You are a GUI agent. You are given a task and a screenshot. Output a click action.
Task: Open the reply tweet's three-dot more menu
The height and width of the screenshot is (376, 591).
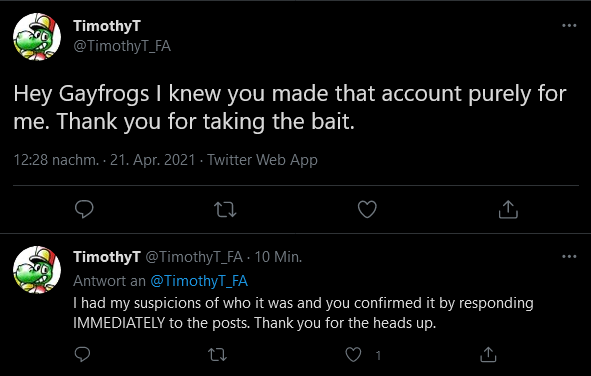(569, 257)
